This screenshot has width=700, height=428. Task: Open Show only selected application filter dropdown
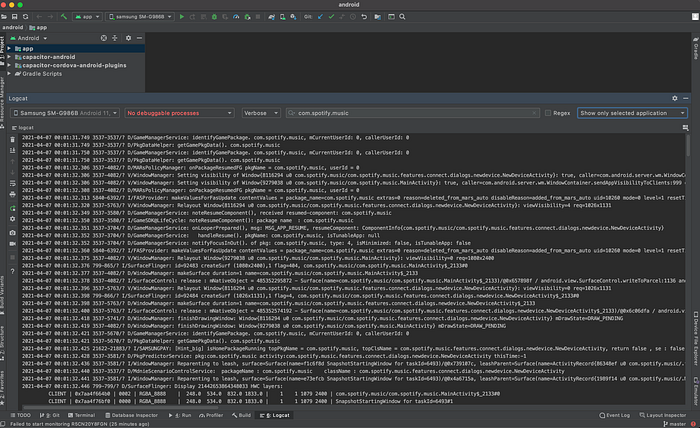click(x=632, y=113)
